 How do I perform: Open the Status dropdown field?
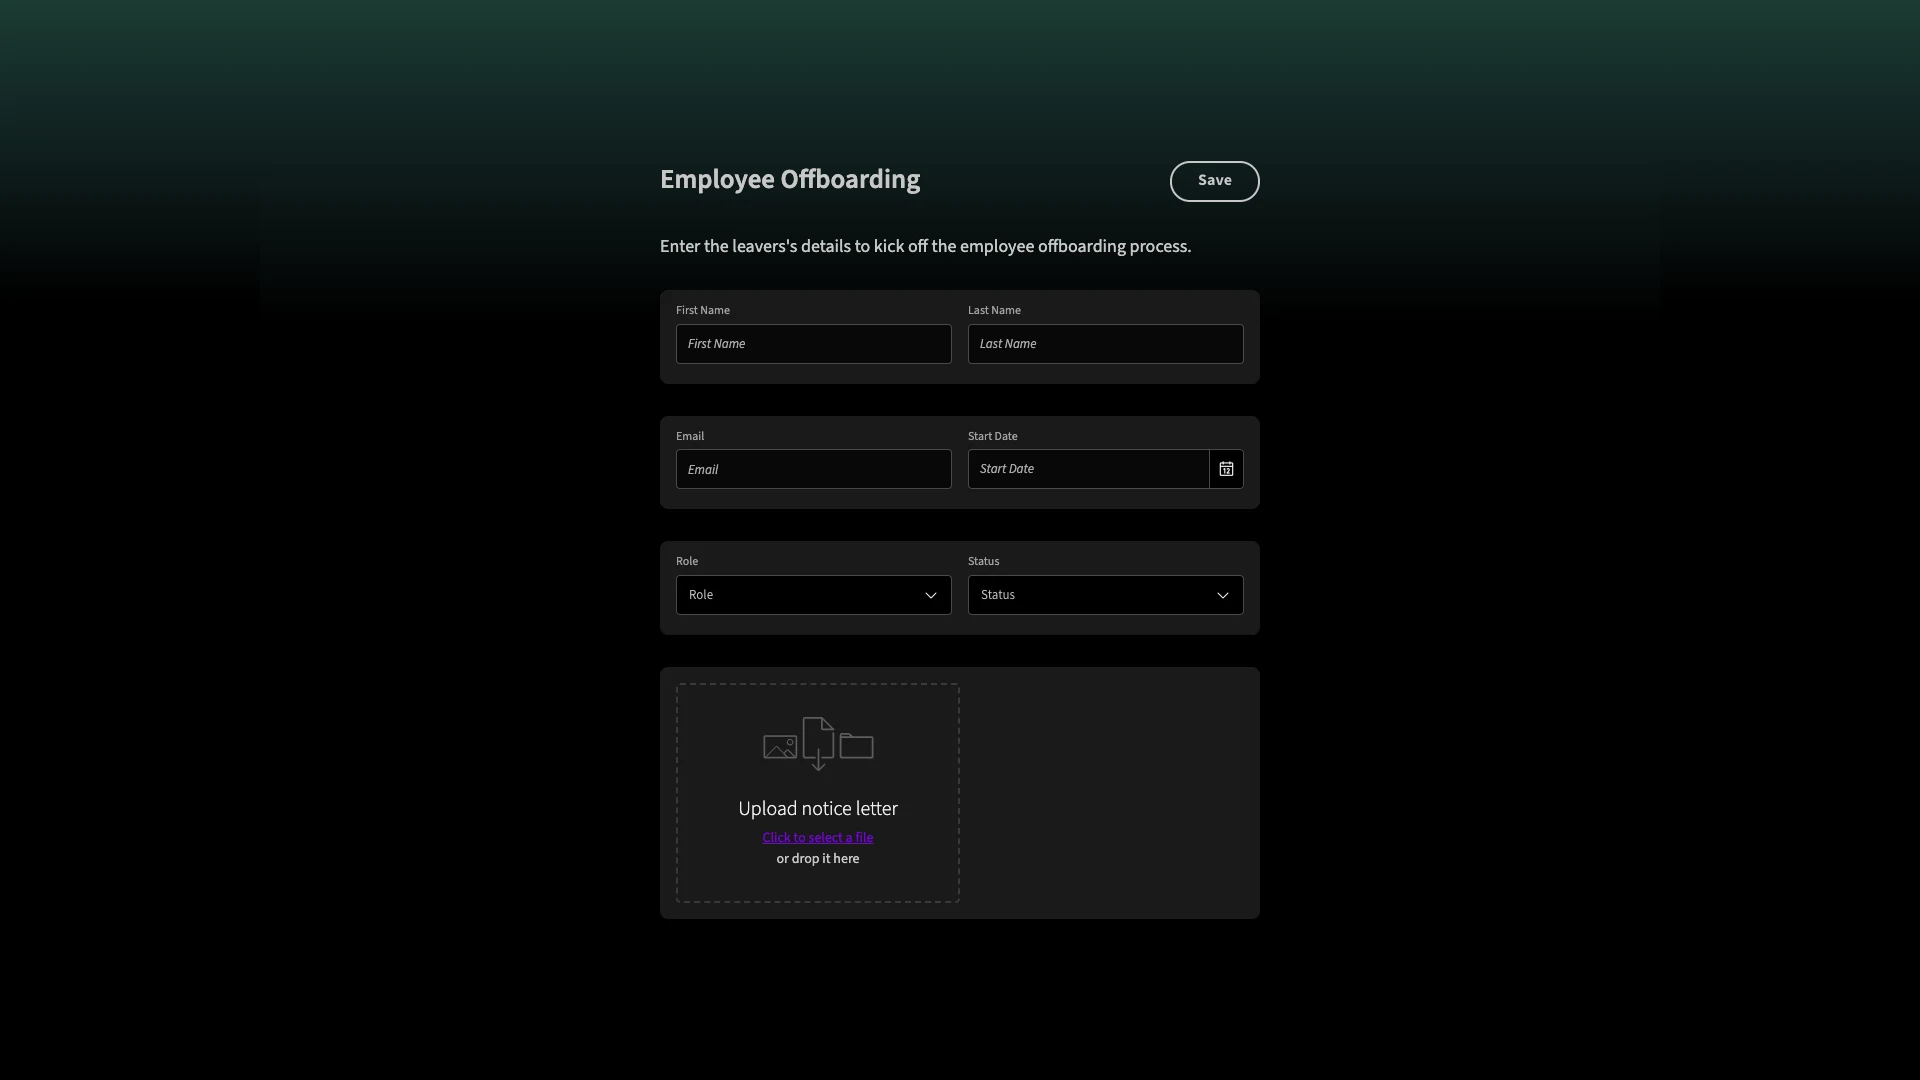[1090, 595]
